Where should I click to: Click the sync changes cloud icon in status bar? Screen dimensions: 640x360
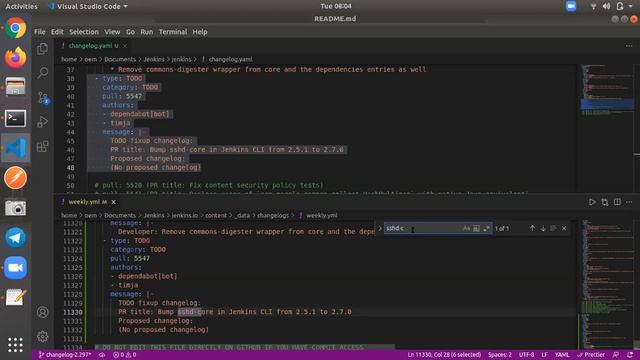(x=102, y=355)
